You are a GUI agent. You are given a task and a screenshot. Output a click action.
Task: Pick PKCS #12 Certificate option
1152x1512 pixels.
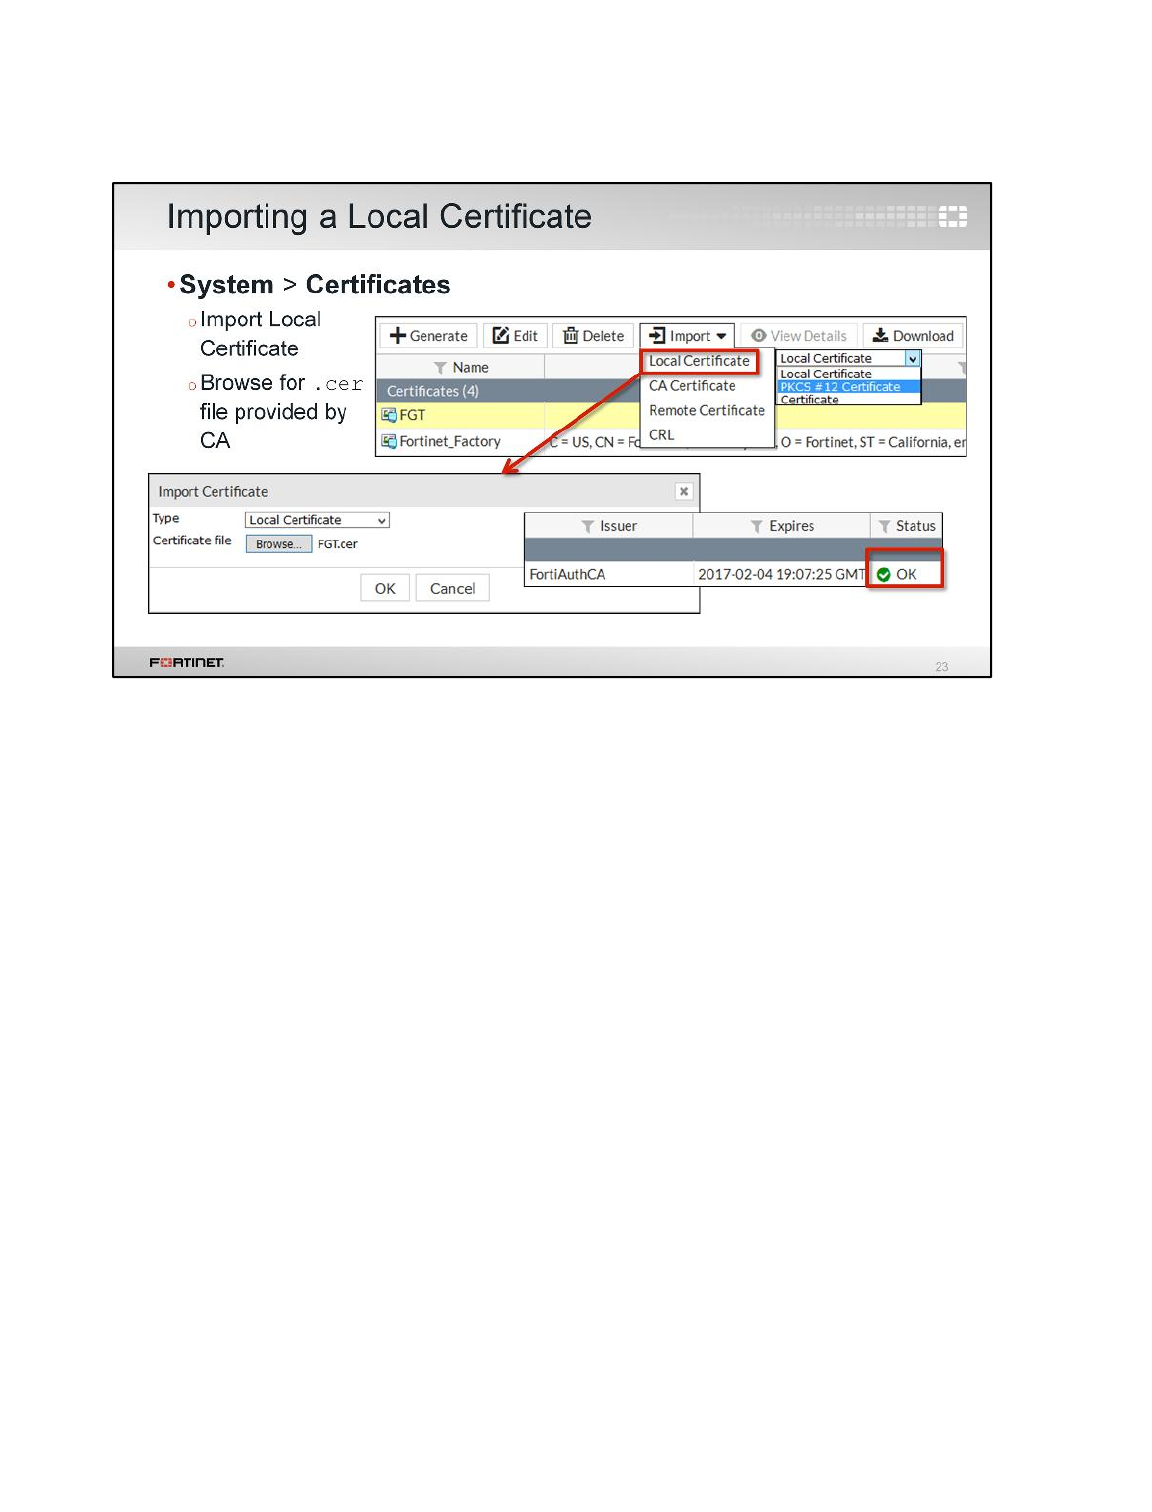pos(849,387)
